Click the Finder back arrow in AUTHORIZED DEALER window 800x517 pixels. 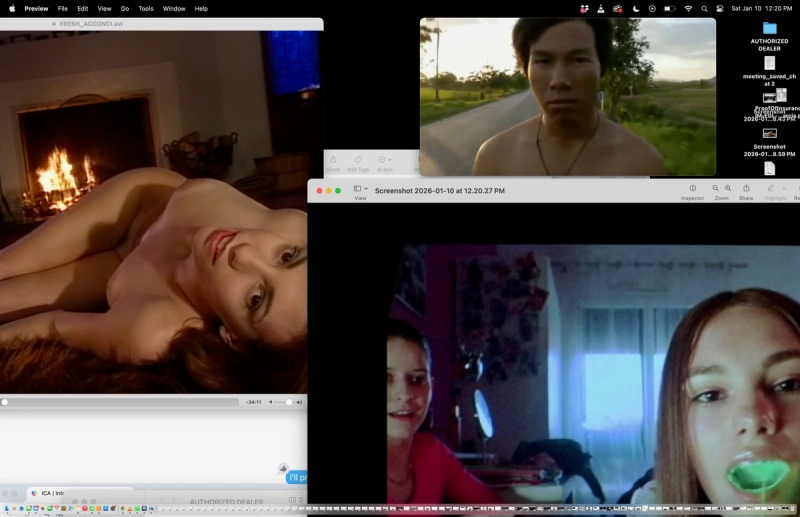tap(162, 500)
